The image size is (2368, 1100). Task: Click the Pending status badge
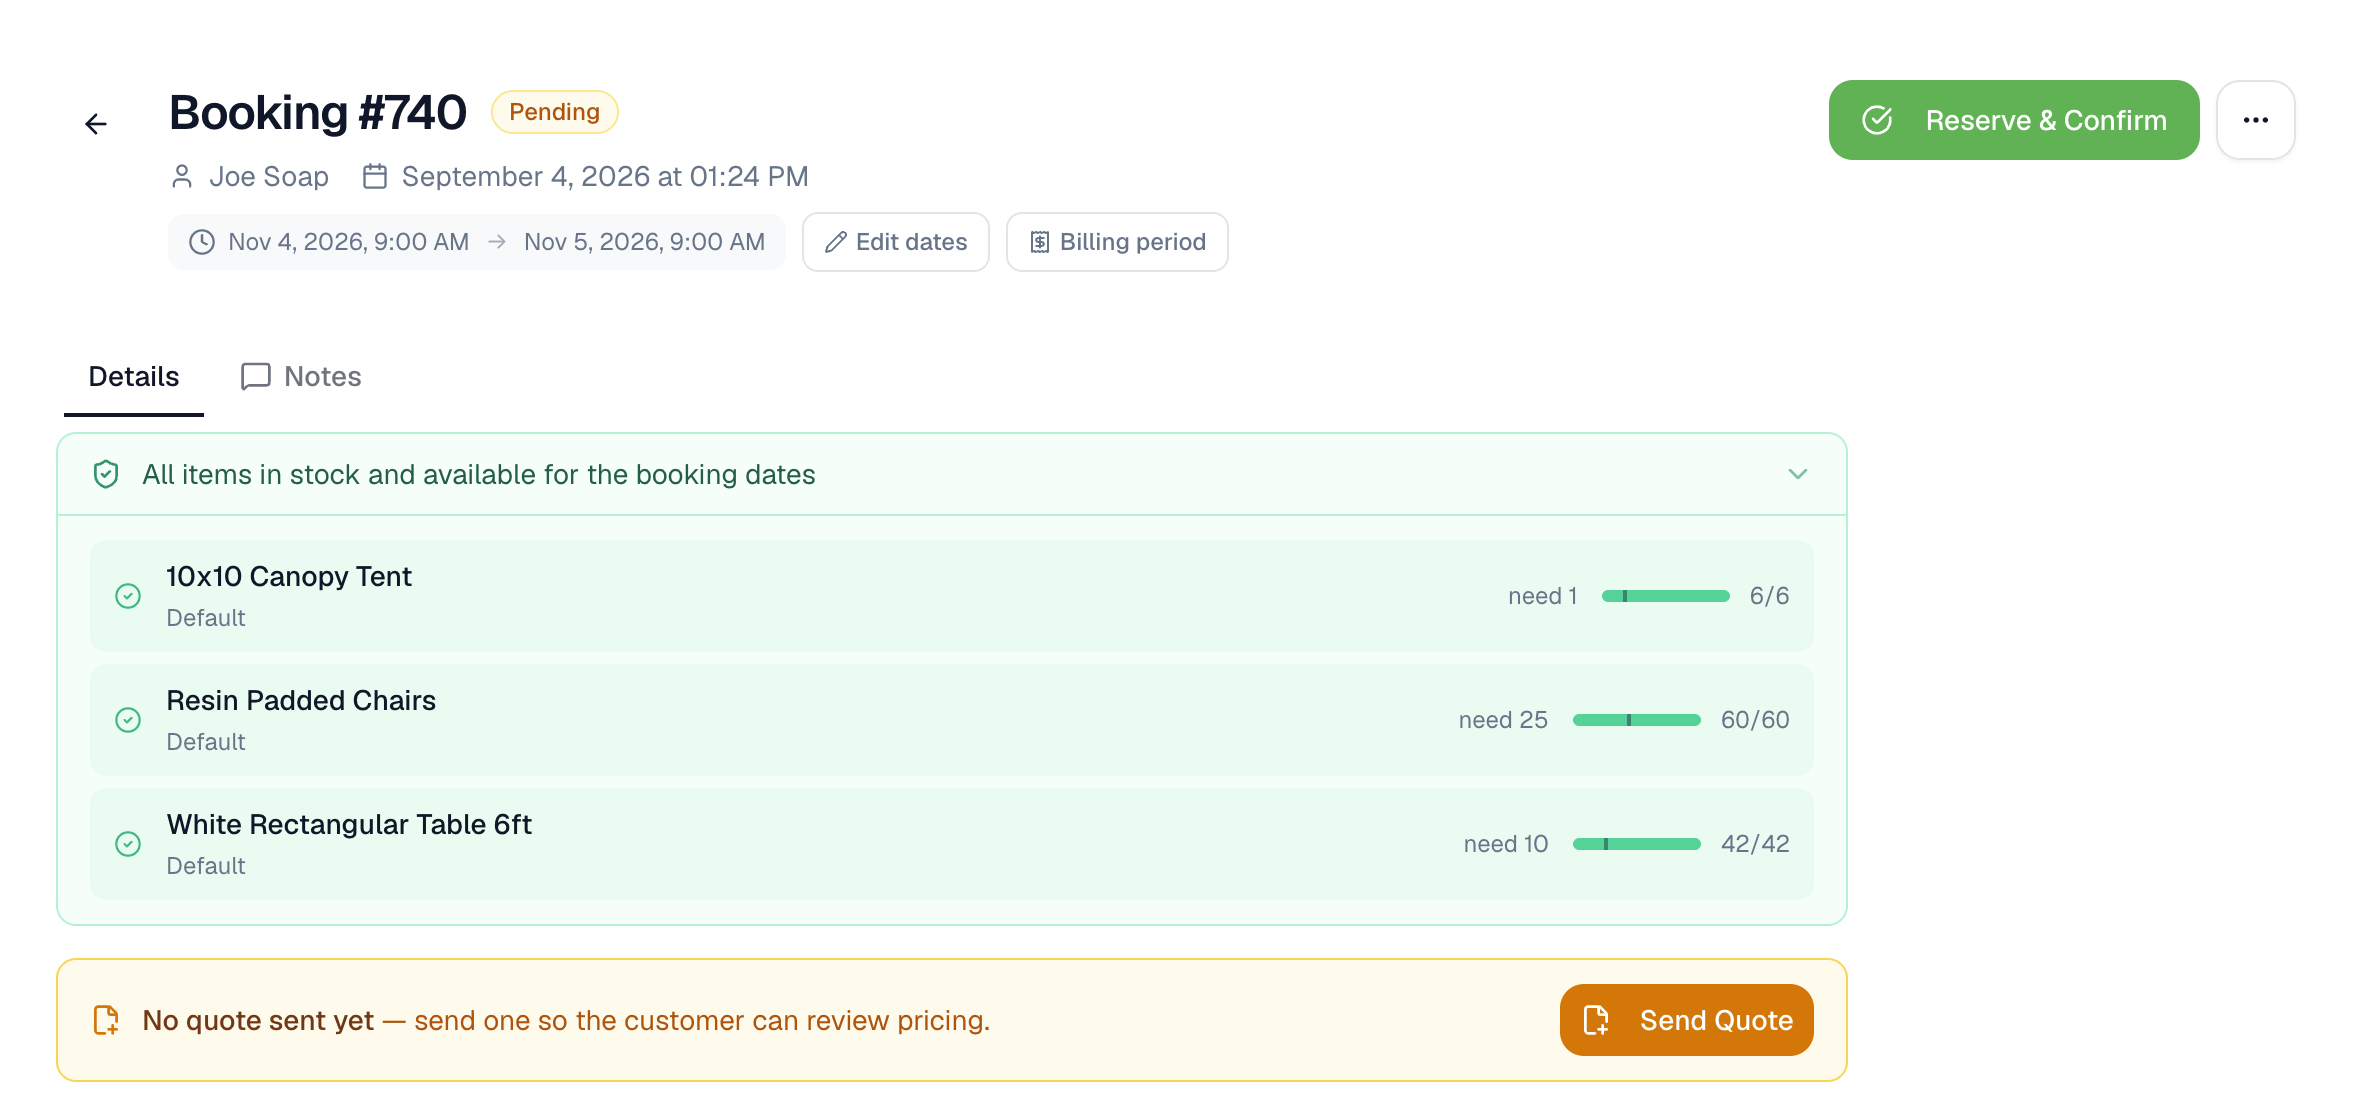point(555,112)
